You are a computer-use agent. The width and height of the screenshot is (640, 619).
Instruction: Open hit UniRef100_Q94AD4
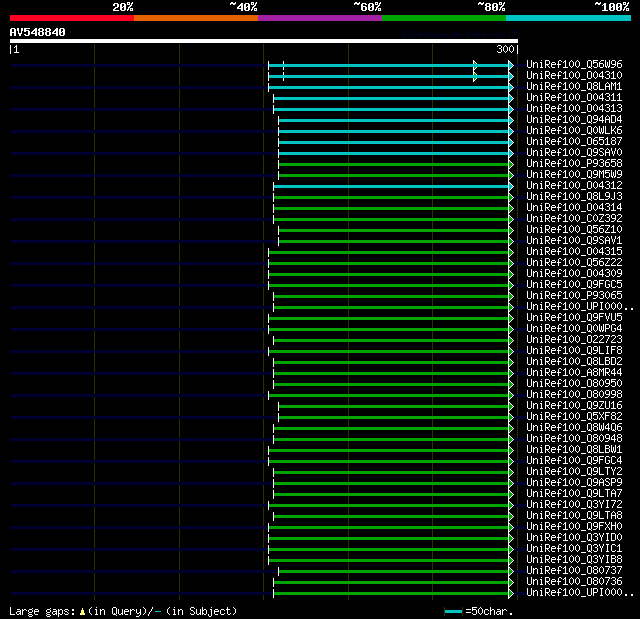pos(574,120)
